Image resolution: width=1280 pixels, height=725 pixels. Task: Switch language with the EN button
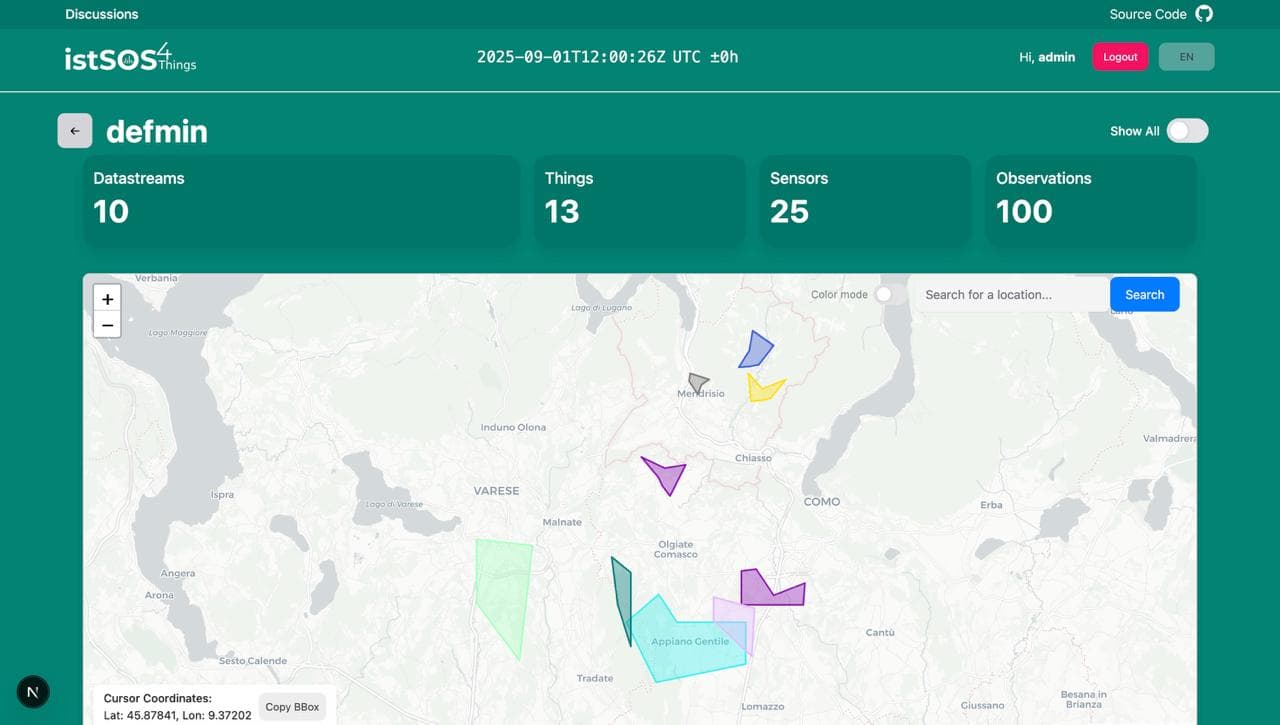tap(1186, 57)
